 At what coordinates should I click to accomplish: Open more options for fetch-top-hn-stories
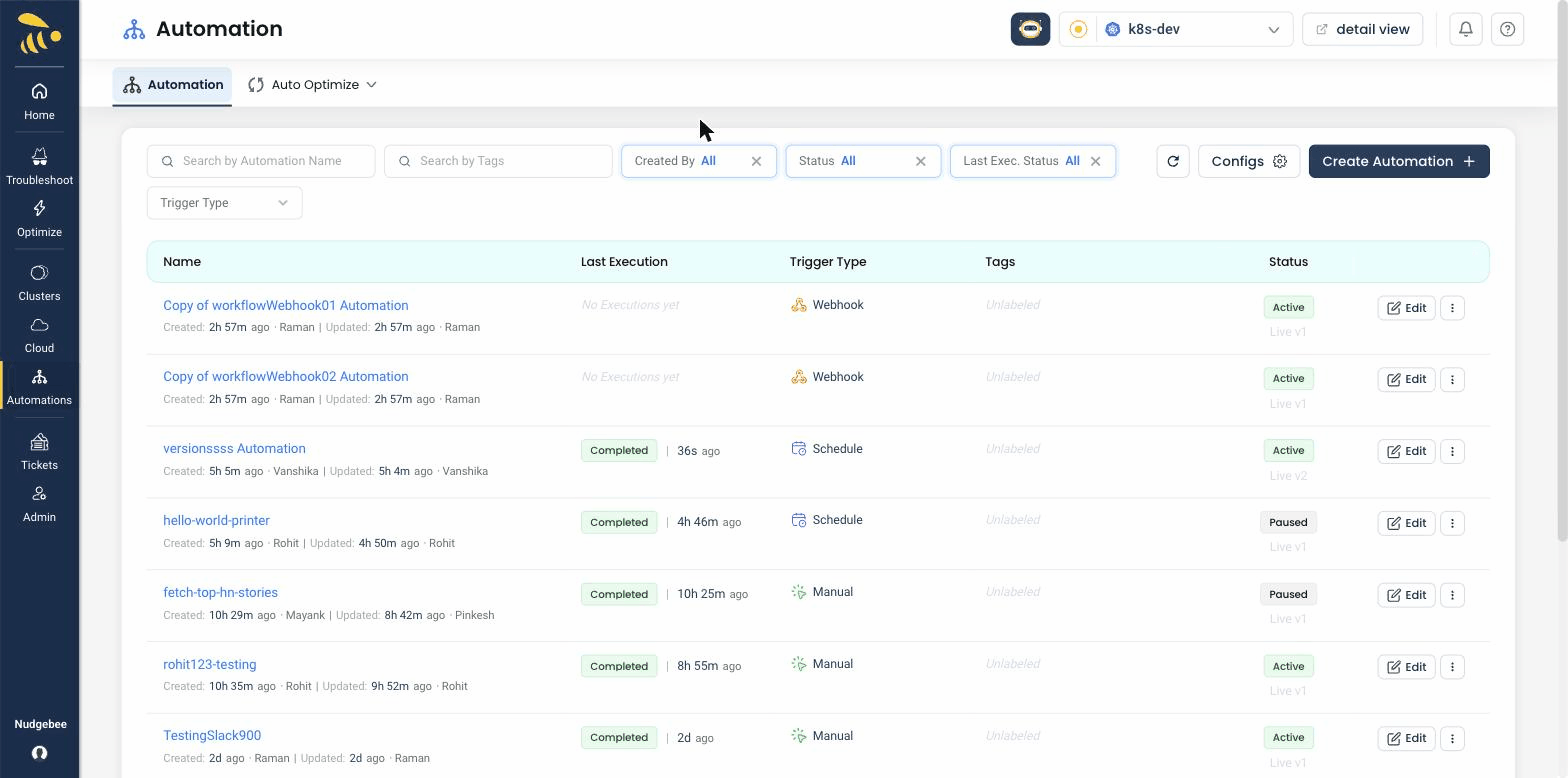pos(1452,595)
